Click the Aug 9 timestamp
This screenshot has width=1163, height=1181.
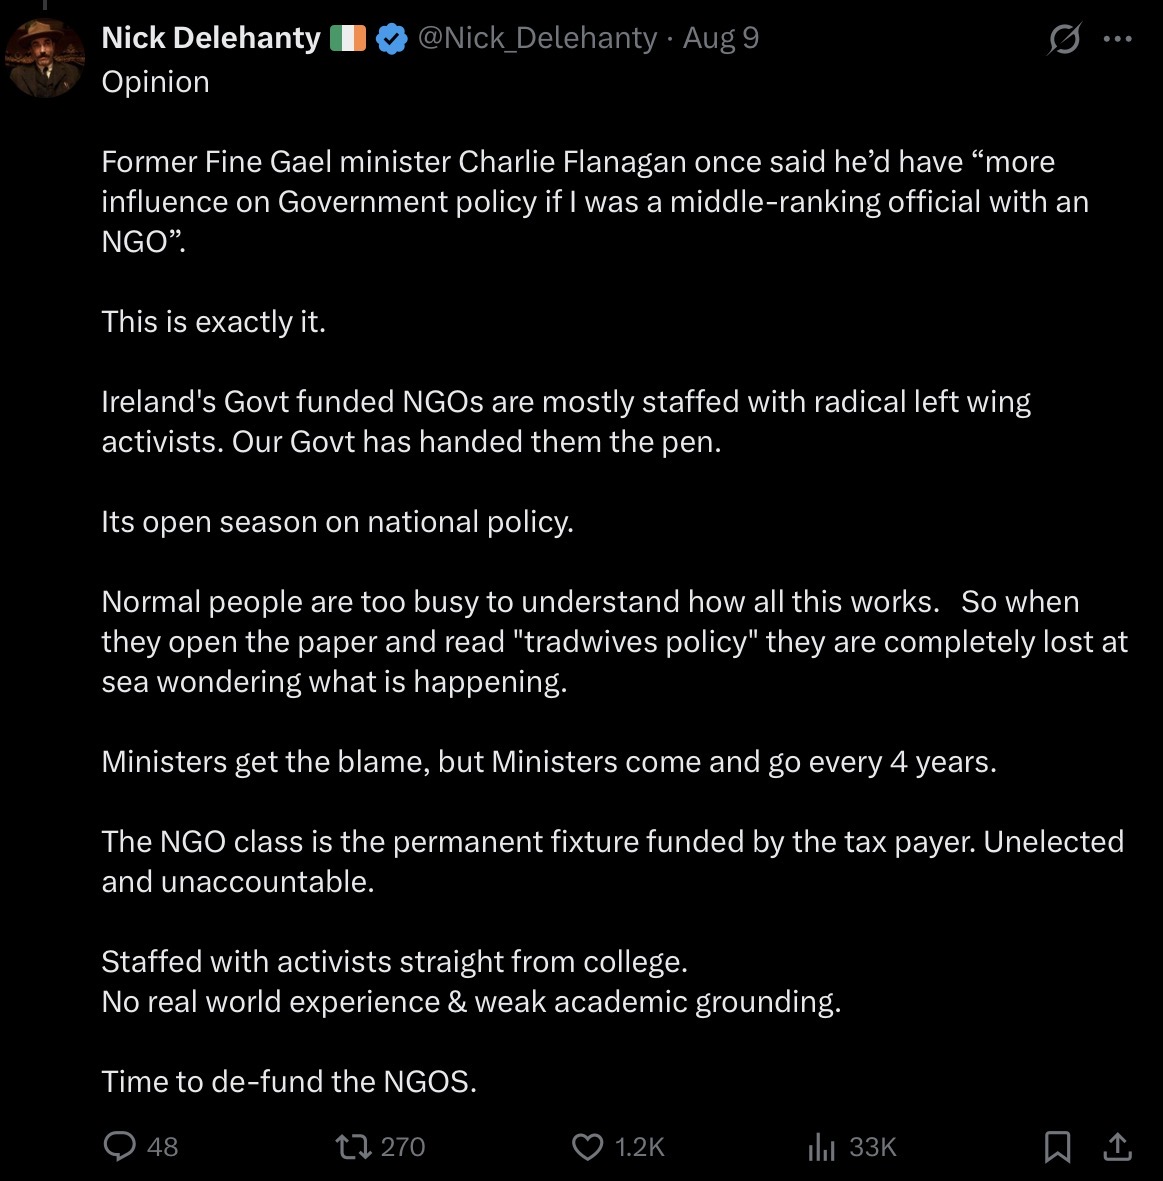pos(721,38)
